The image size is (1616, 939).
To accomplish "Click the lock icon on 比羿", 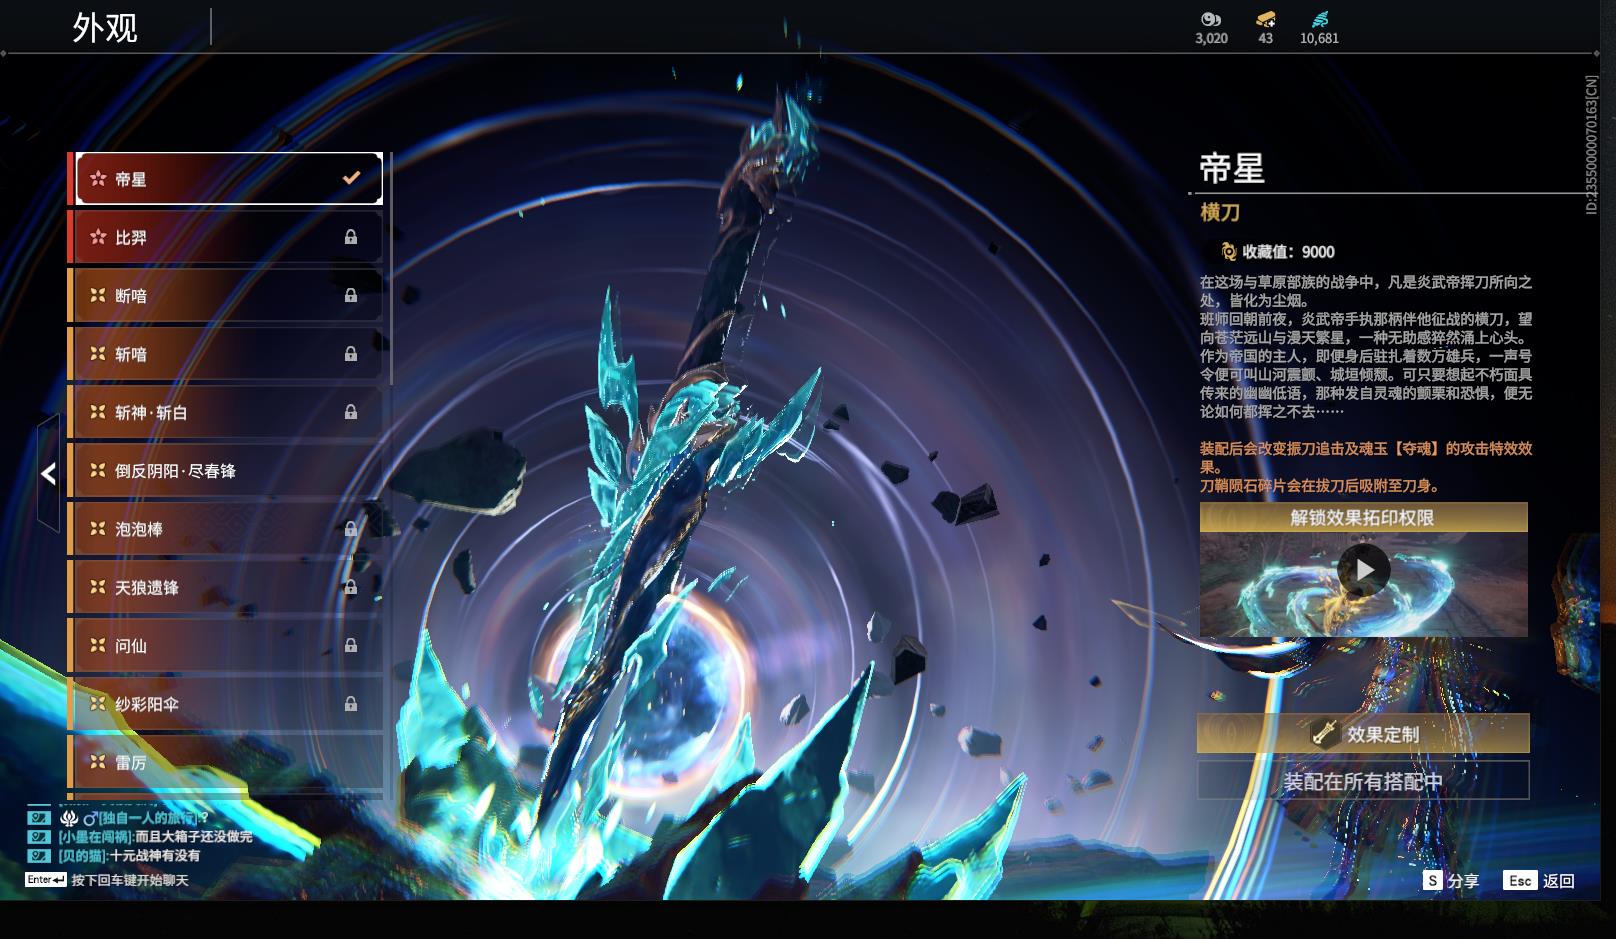I will [351, 237].
